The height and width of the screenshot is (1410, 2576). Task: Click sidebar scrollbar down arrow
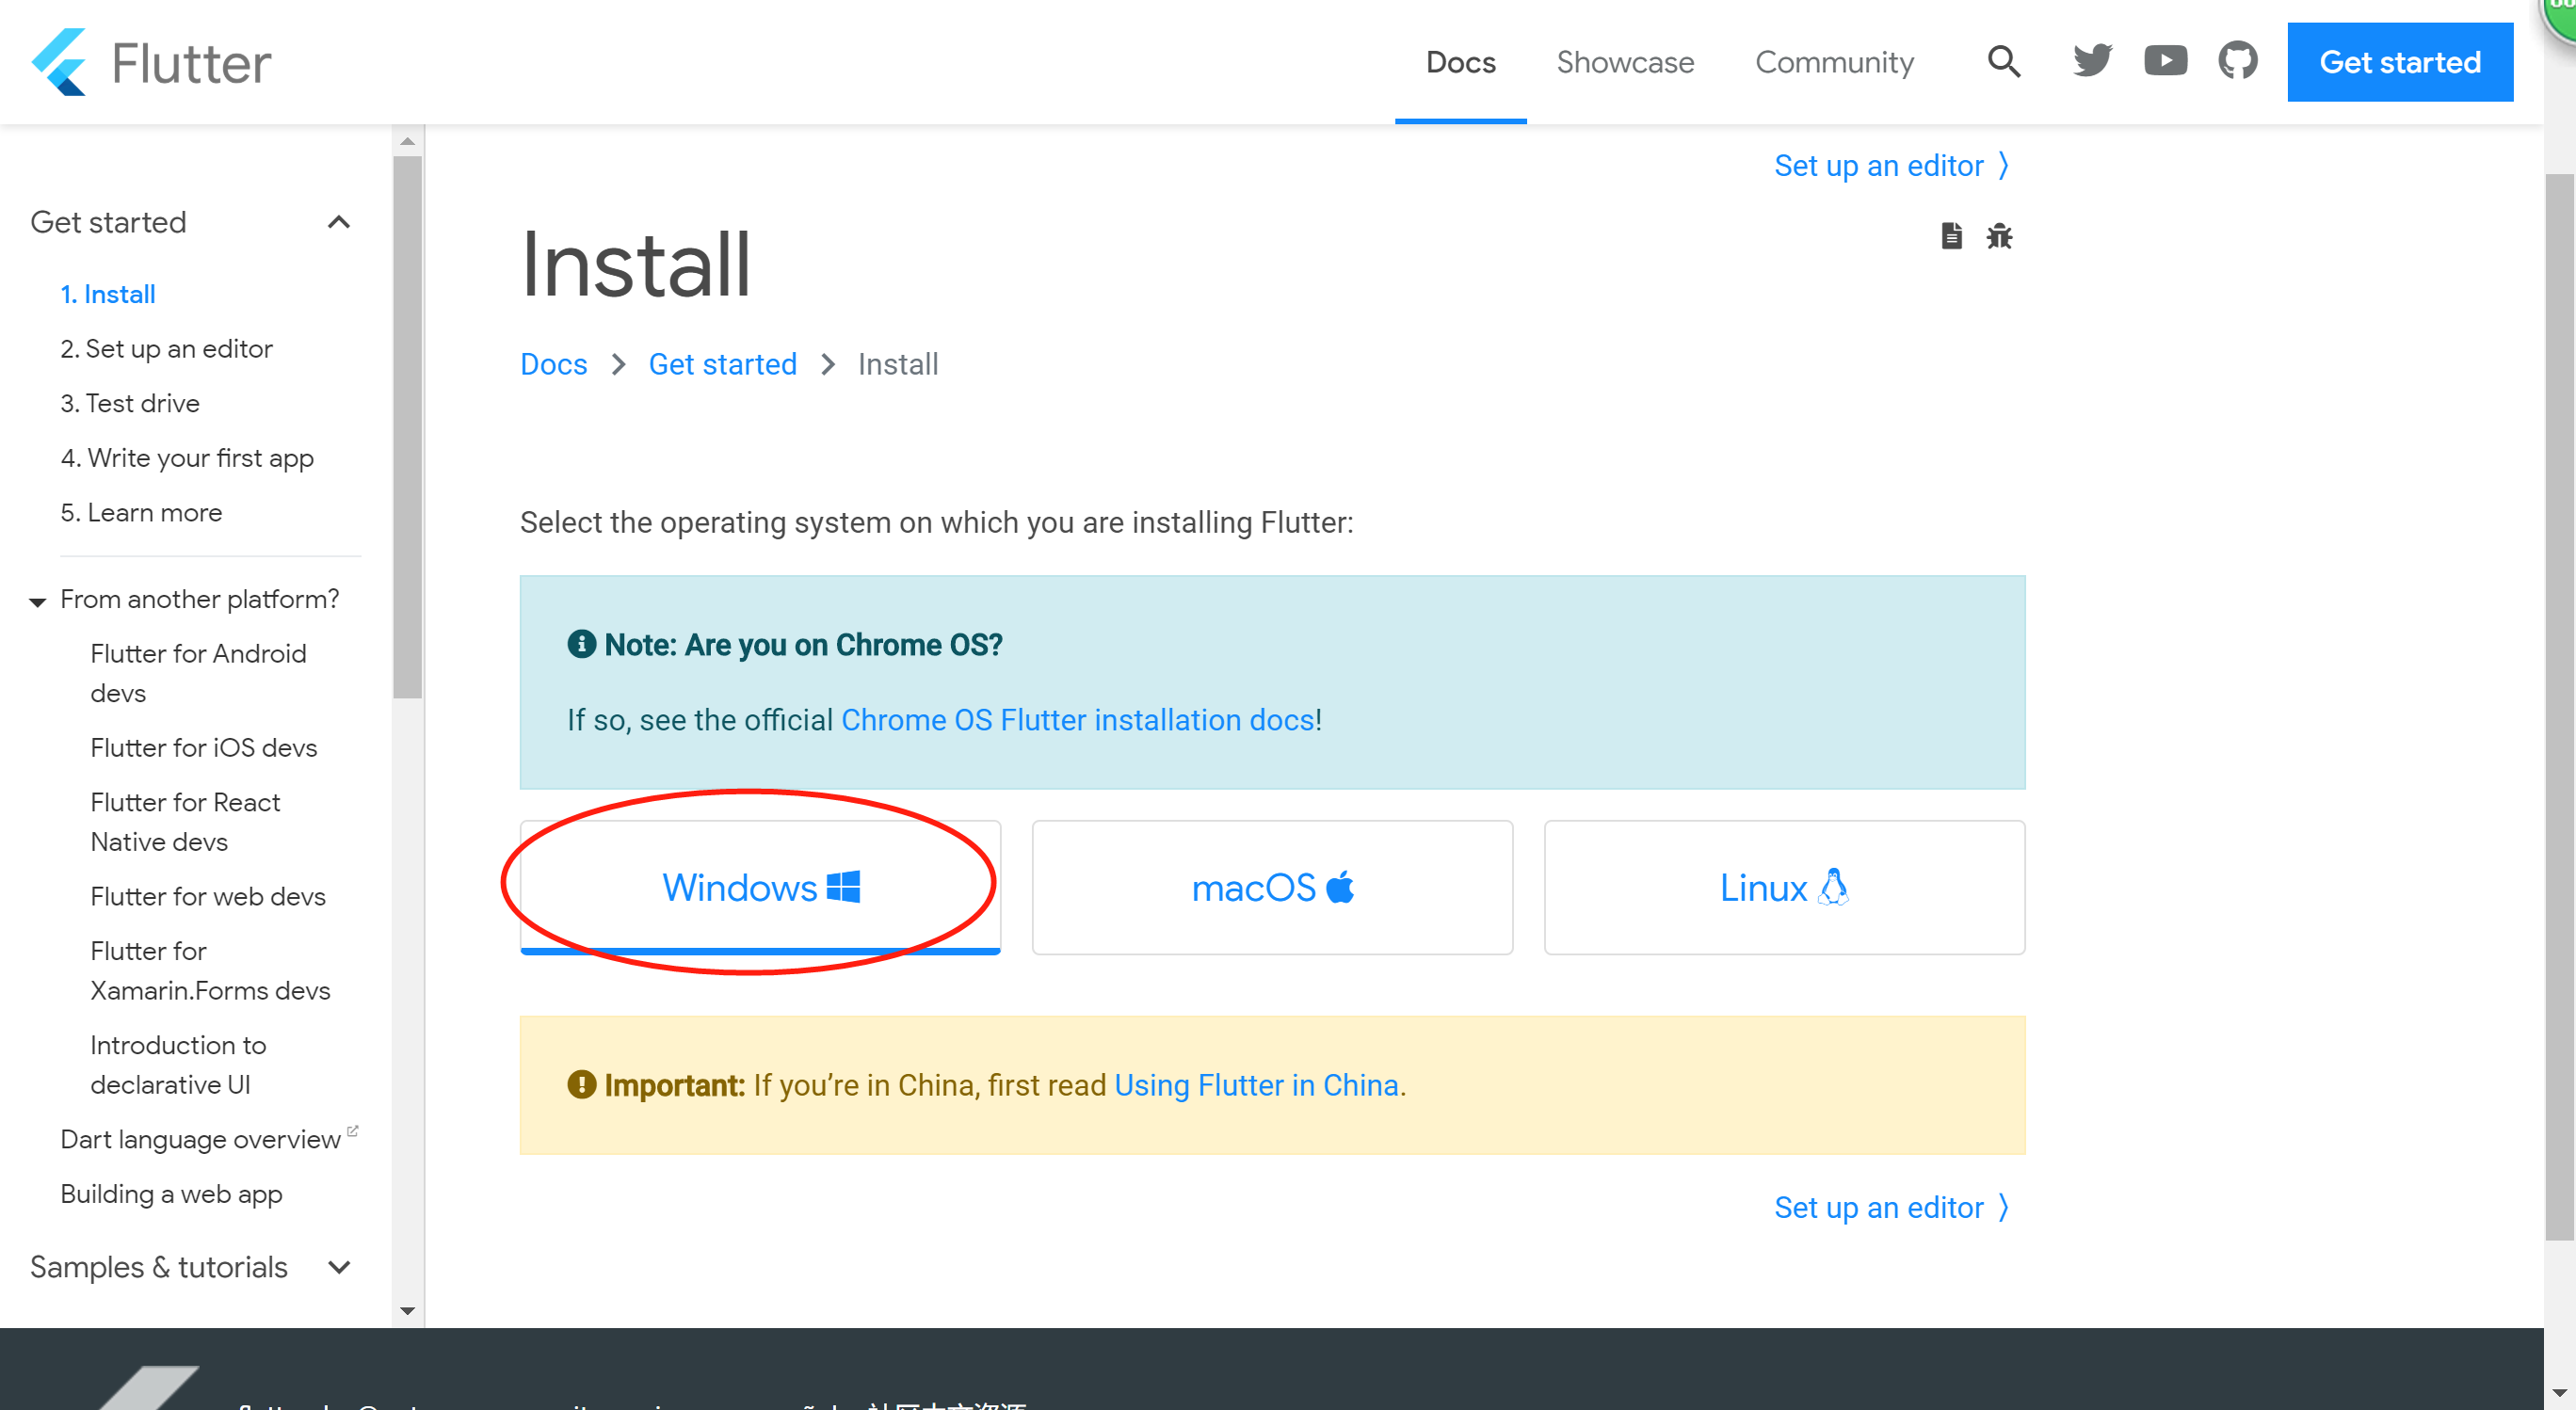(407, 1311)
